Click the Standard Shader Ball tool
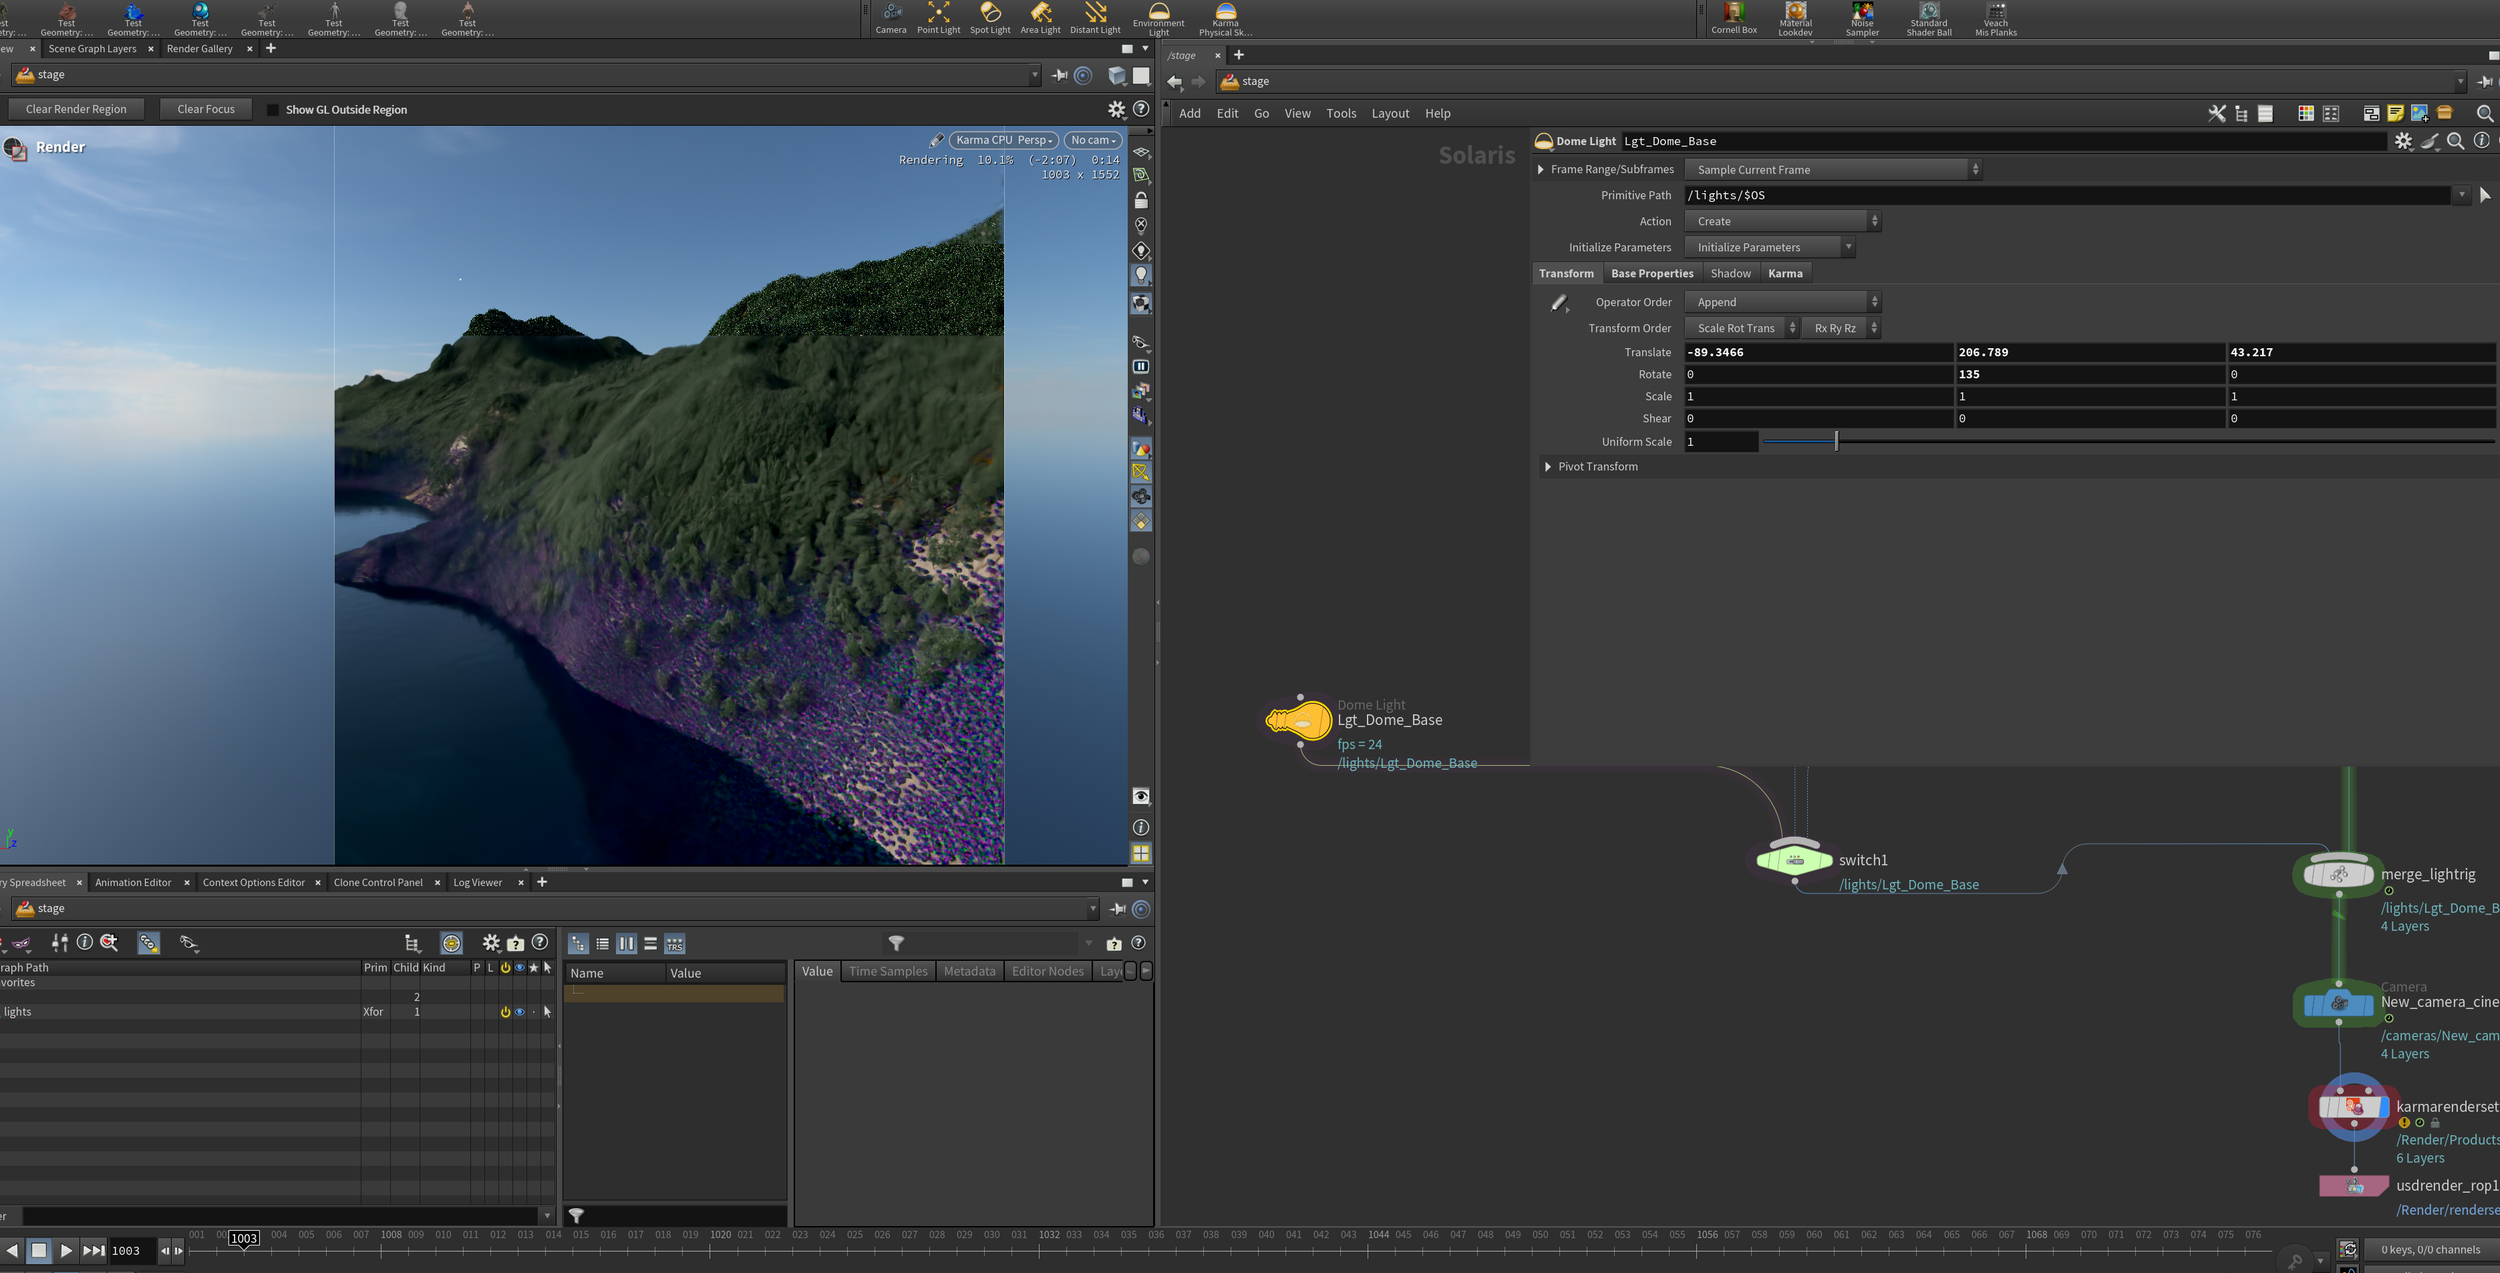 pos(1928,18)
